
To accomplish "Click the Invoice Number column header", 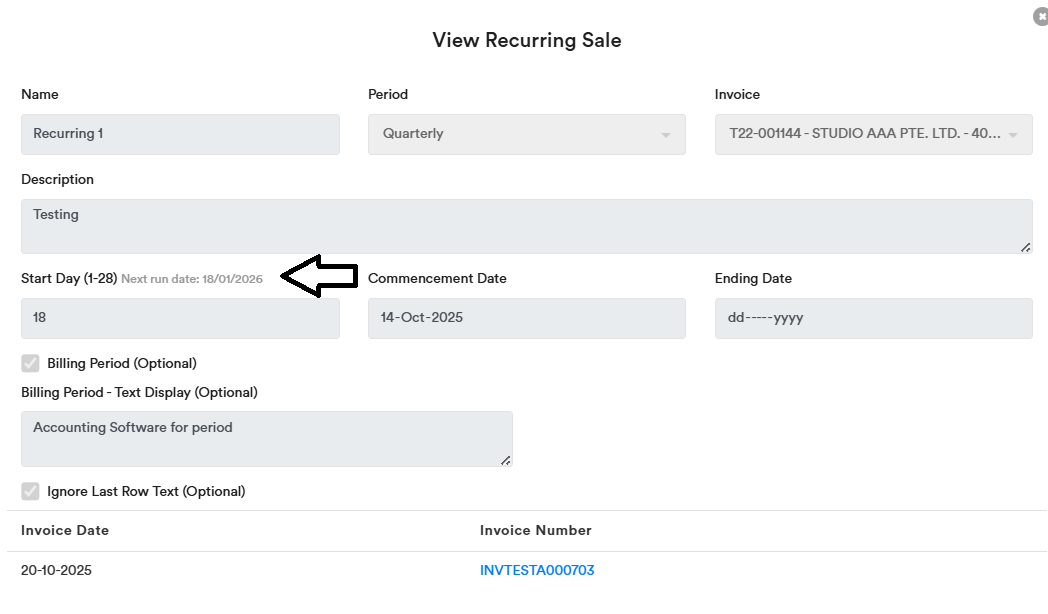I will point(536,530).
